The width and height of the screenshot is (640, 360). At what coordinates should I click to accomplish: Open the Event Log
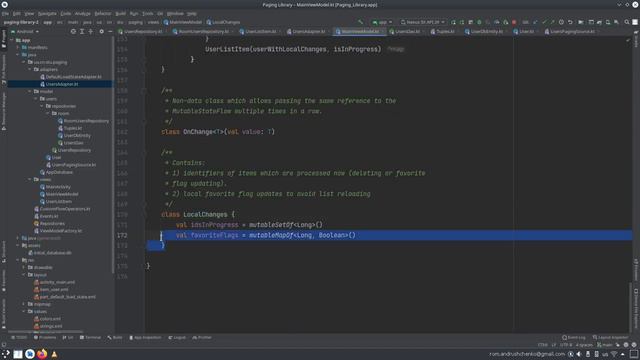(x=574, y=338)
